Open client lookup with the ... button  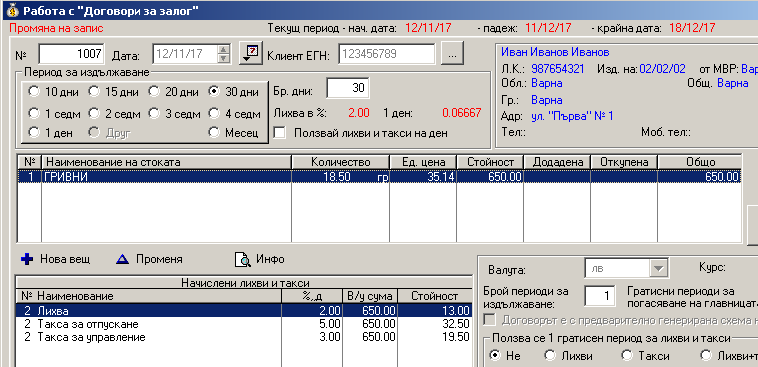(x=452, y=54)
